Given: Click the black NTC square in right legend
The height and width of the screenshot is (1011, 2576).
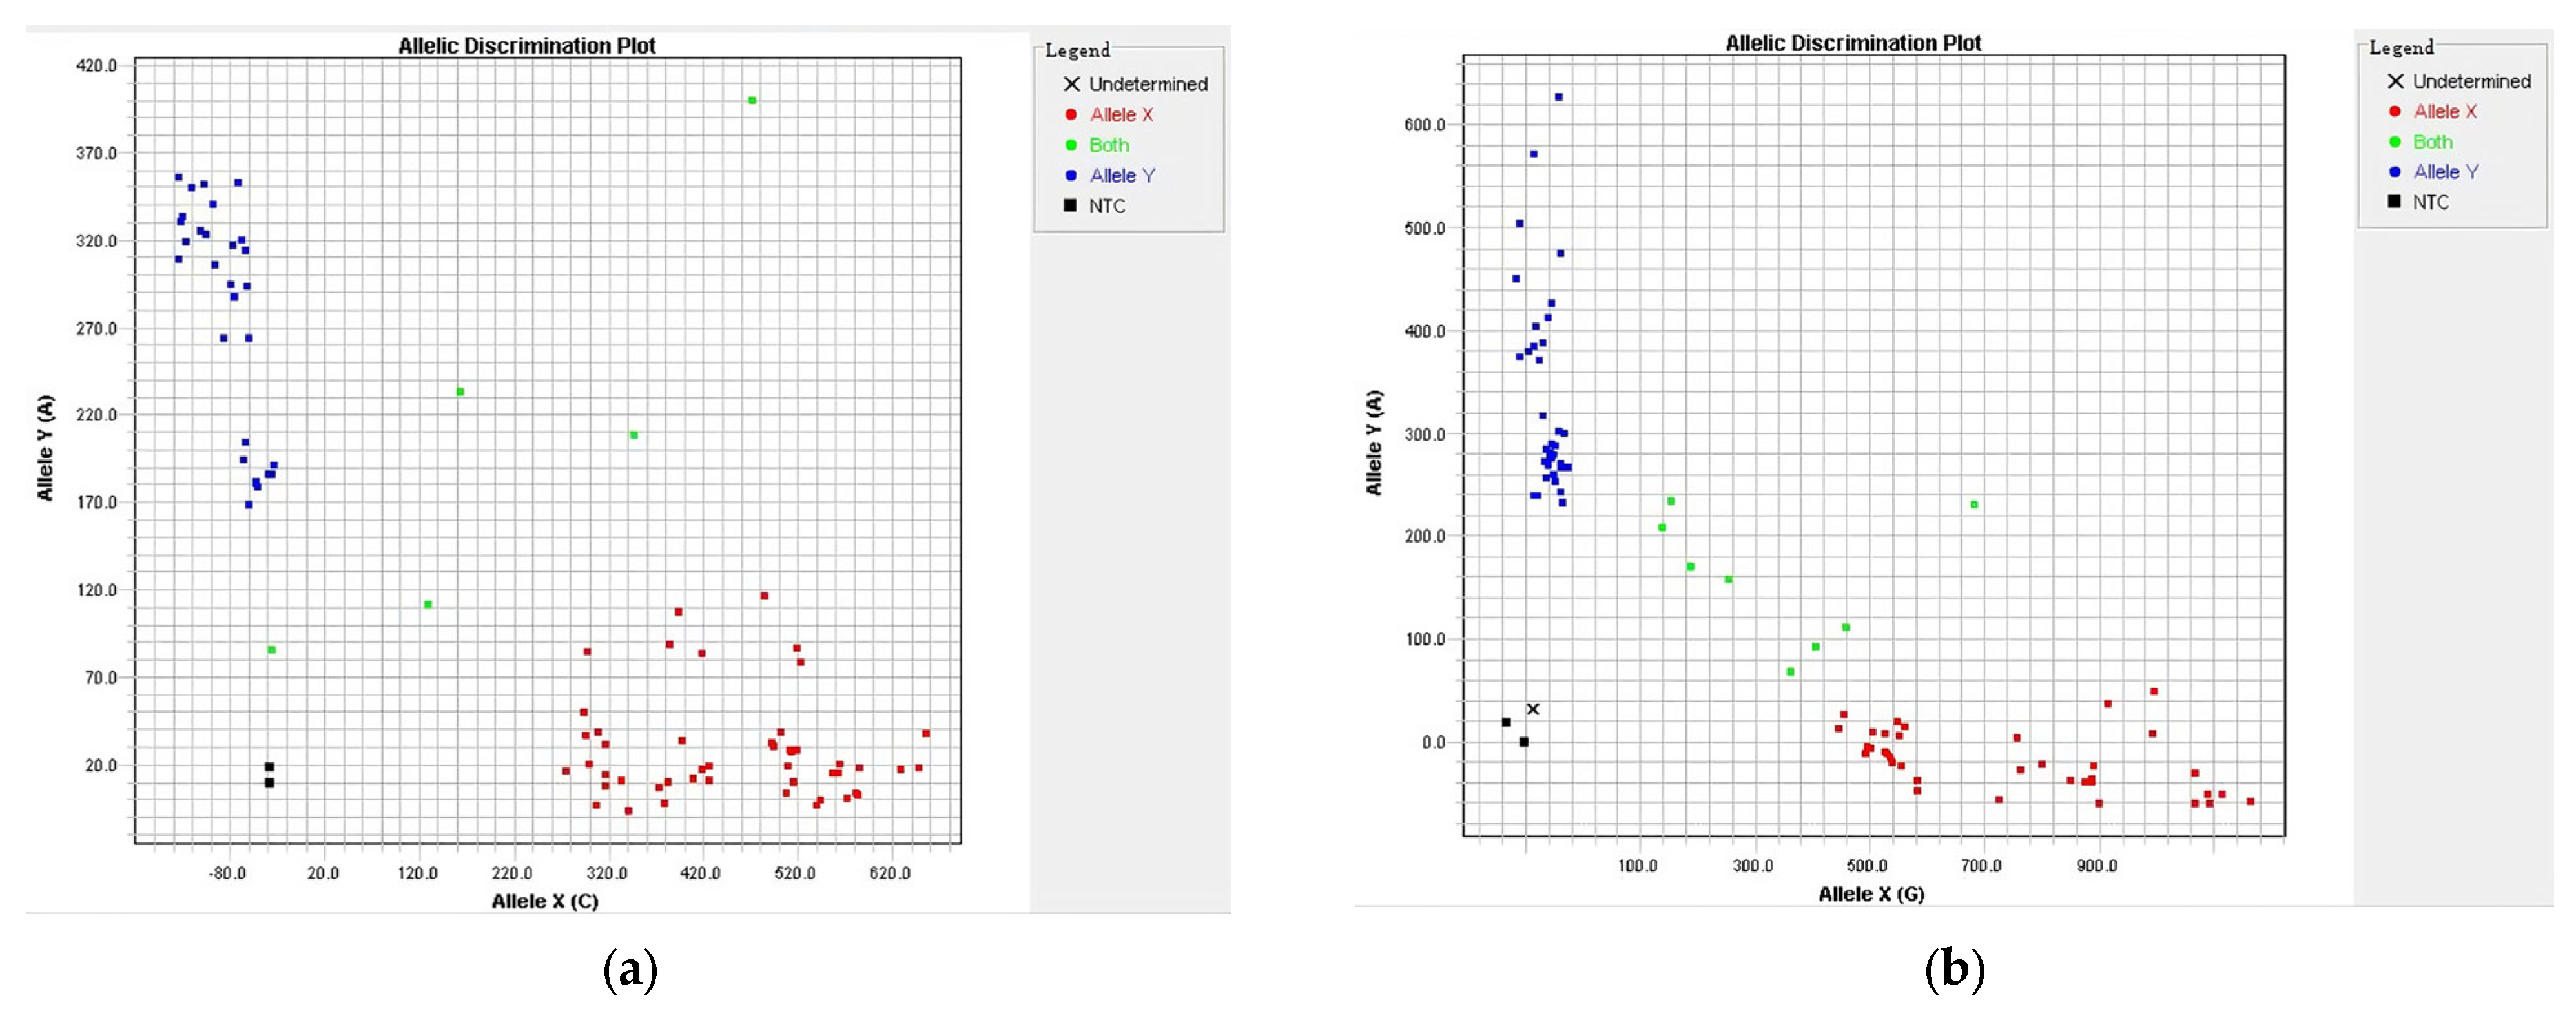Looking at the screenshot, I should tap(2394, 201).
